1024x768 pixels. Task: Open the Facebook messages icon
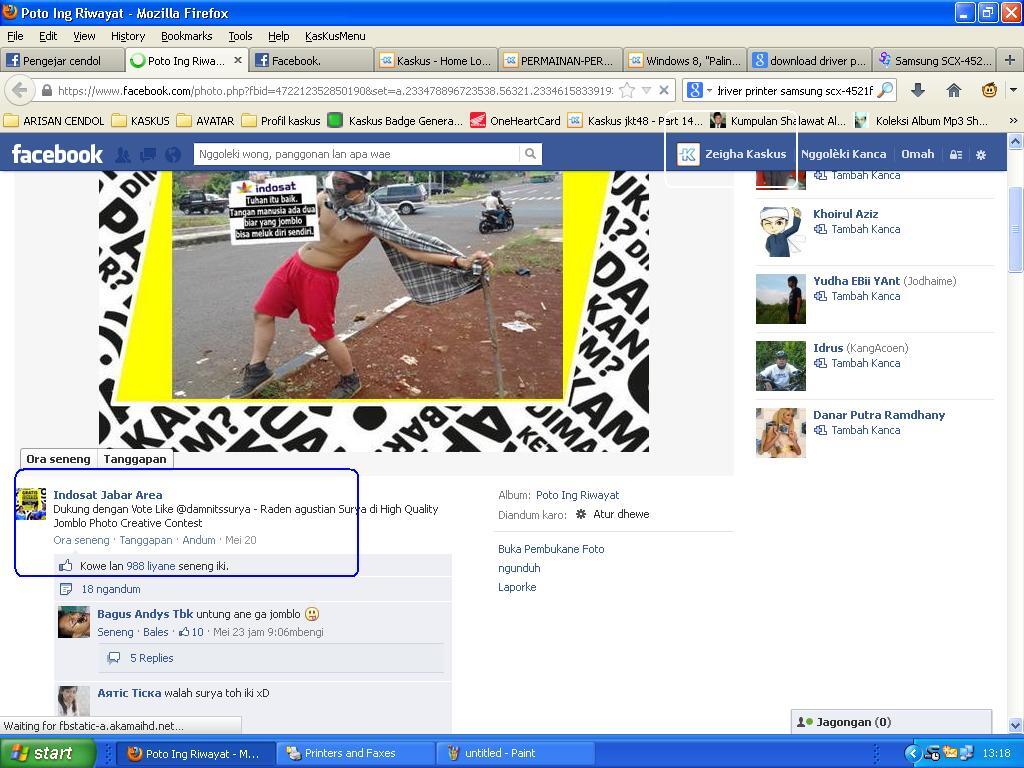click(148, 155)
